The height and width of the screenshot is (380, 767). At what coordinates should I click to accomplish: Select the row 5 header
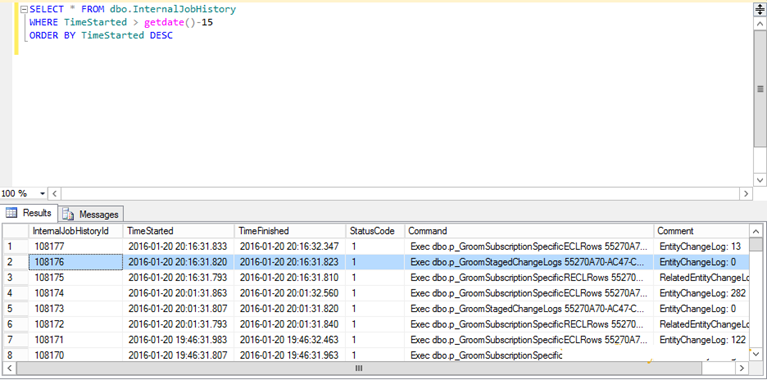(x=16, y=309)
